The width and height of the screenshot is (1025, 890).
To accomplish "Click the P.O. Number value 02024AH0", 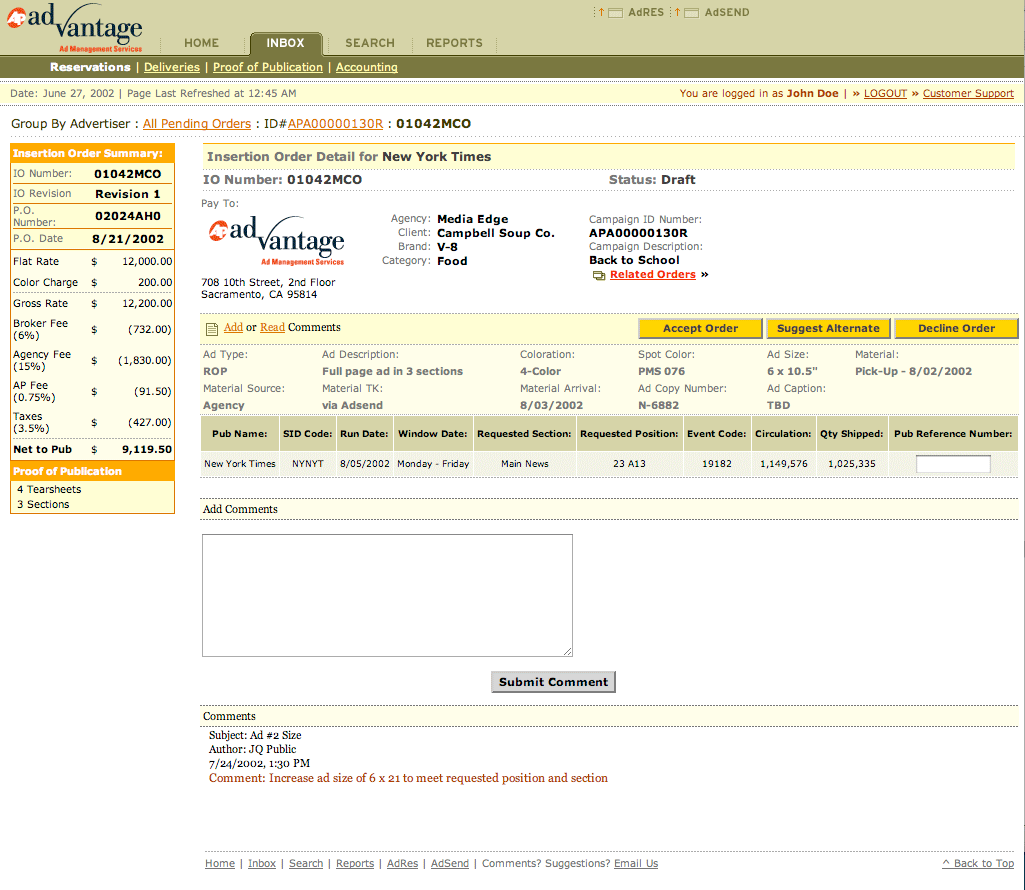I will tap(127, 216).
